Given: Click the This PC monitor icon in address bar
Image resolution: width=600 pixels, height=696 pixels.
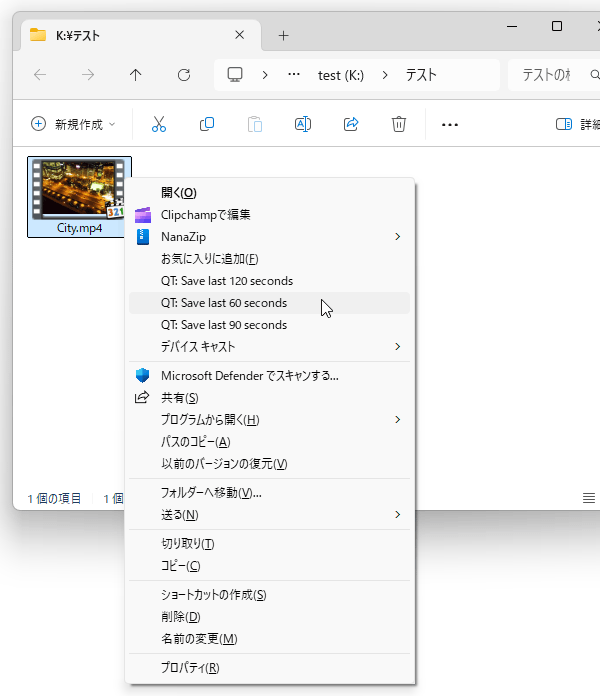Looking at the screenshot, I should (x=235, y=75).
